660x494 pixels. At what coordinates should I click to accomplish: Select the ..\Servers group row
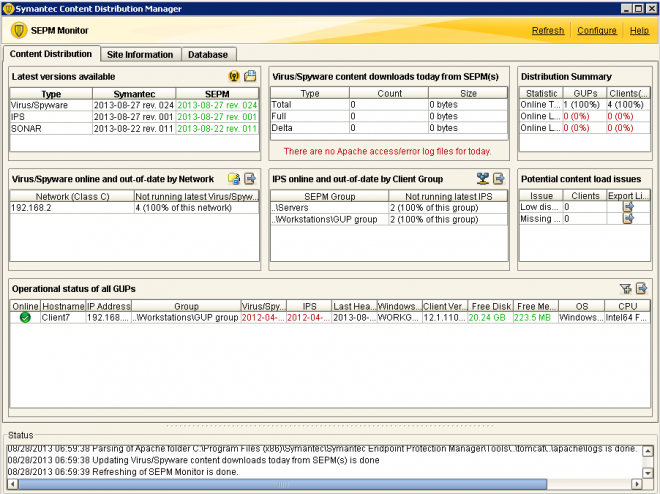(389, 208)
